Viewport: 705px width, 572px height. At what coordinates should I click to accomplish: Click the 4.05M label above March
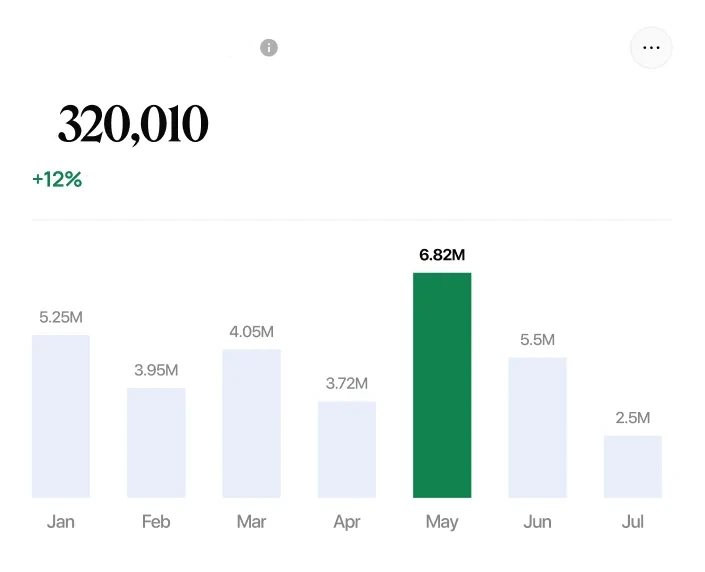tap(251, 332)
